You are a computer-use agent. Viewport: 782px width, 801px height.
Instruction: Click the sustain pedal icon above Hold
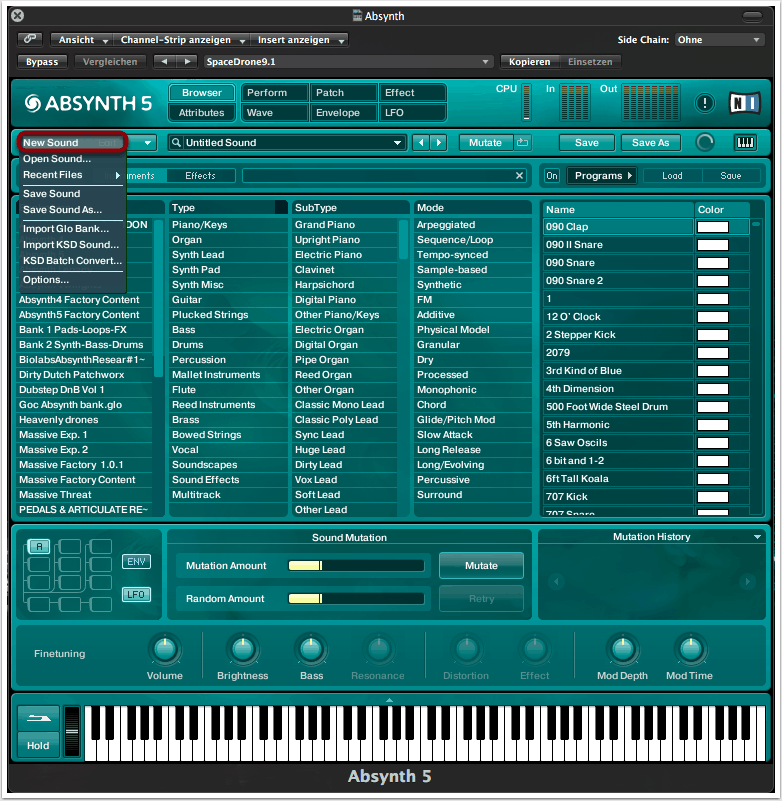[38, 720]
